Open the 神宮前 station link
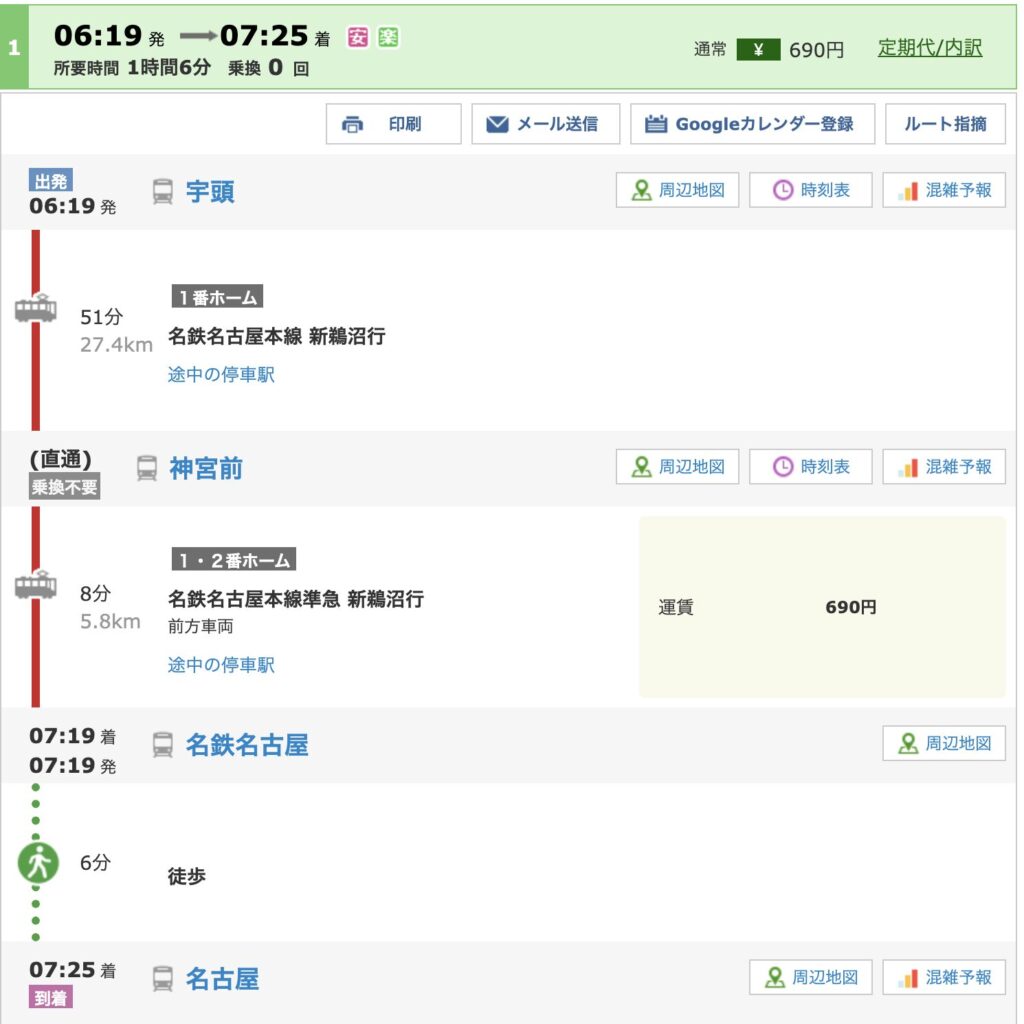The width and height of the screenshot is (1024, 1024). (x=206, y=468)
